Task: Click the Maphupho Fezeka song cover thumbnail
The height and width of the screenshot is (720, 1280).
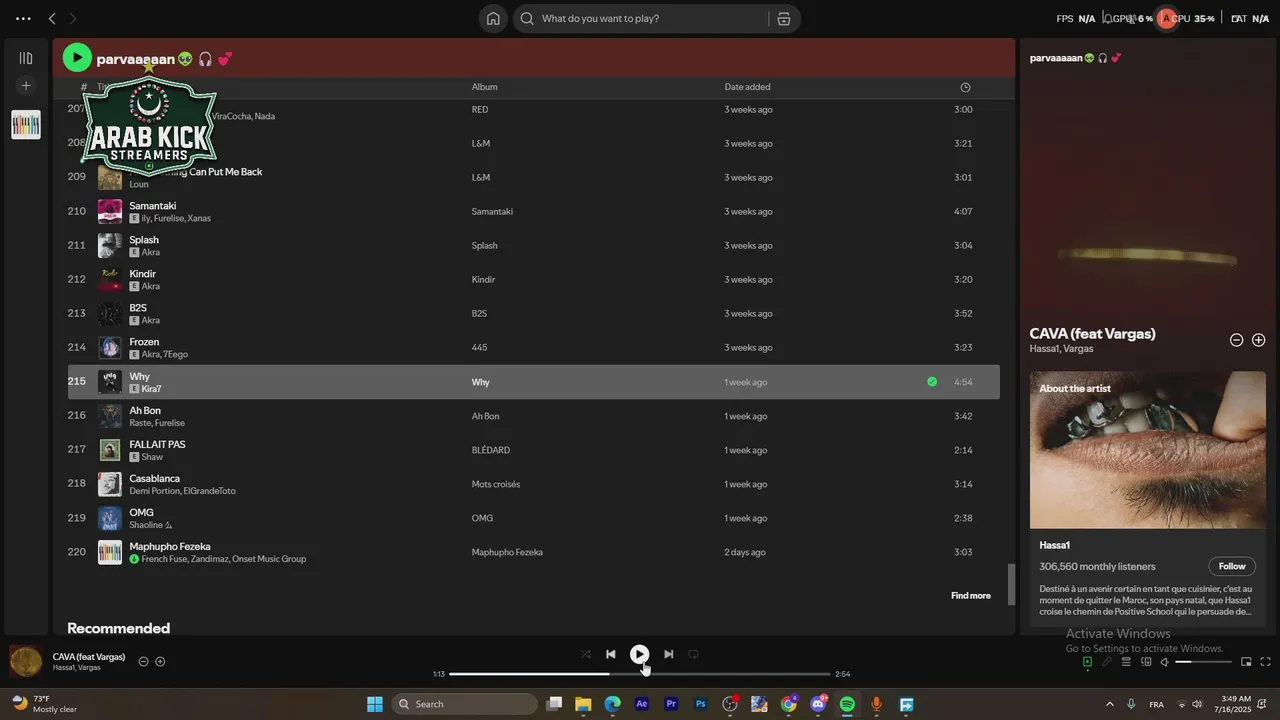Action: click(109, 552)
